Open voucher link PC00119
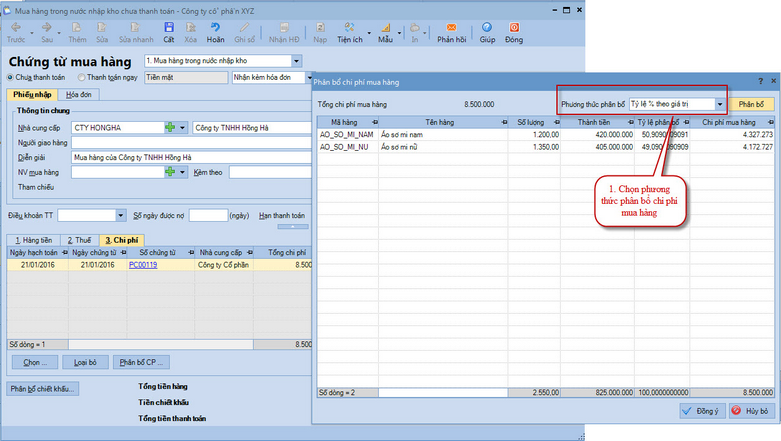The width and height of the screenshot is (781, 441). point(143,265)
